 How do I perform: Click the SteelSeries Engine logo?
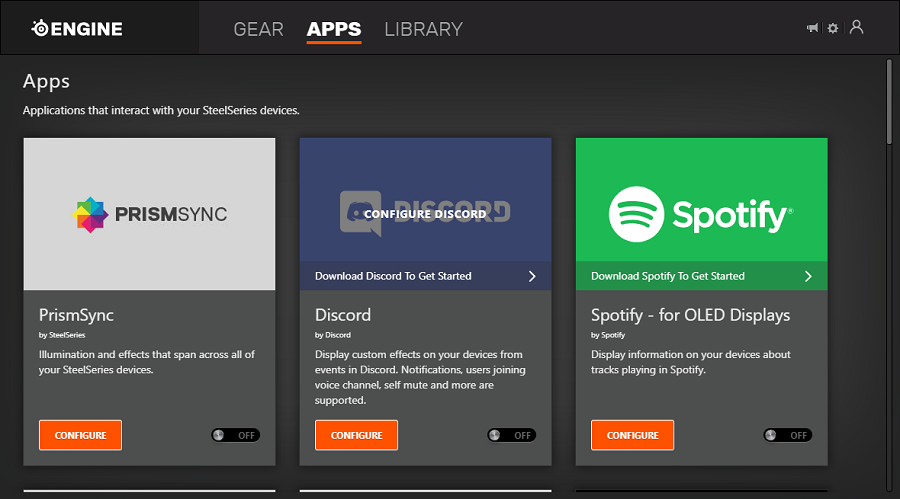point(77,28)
